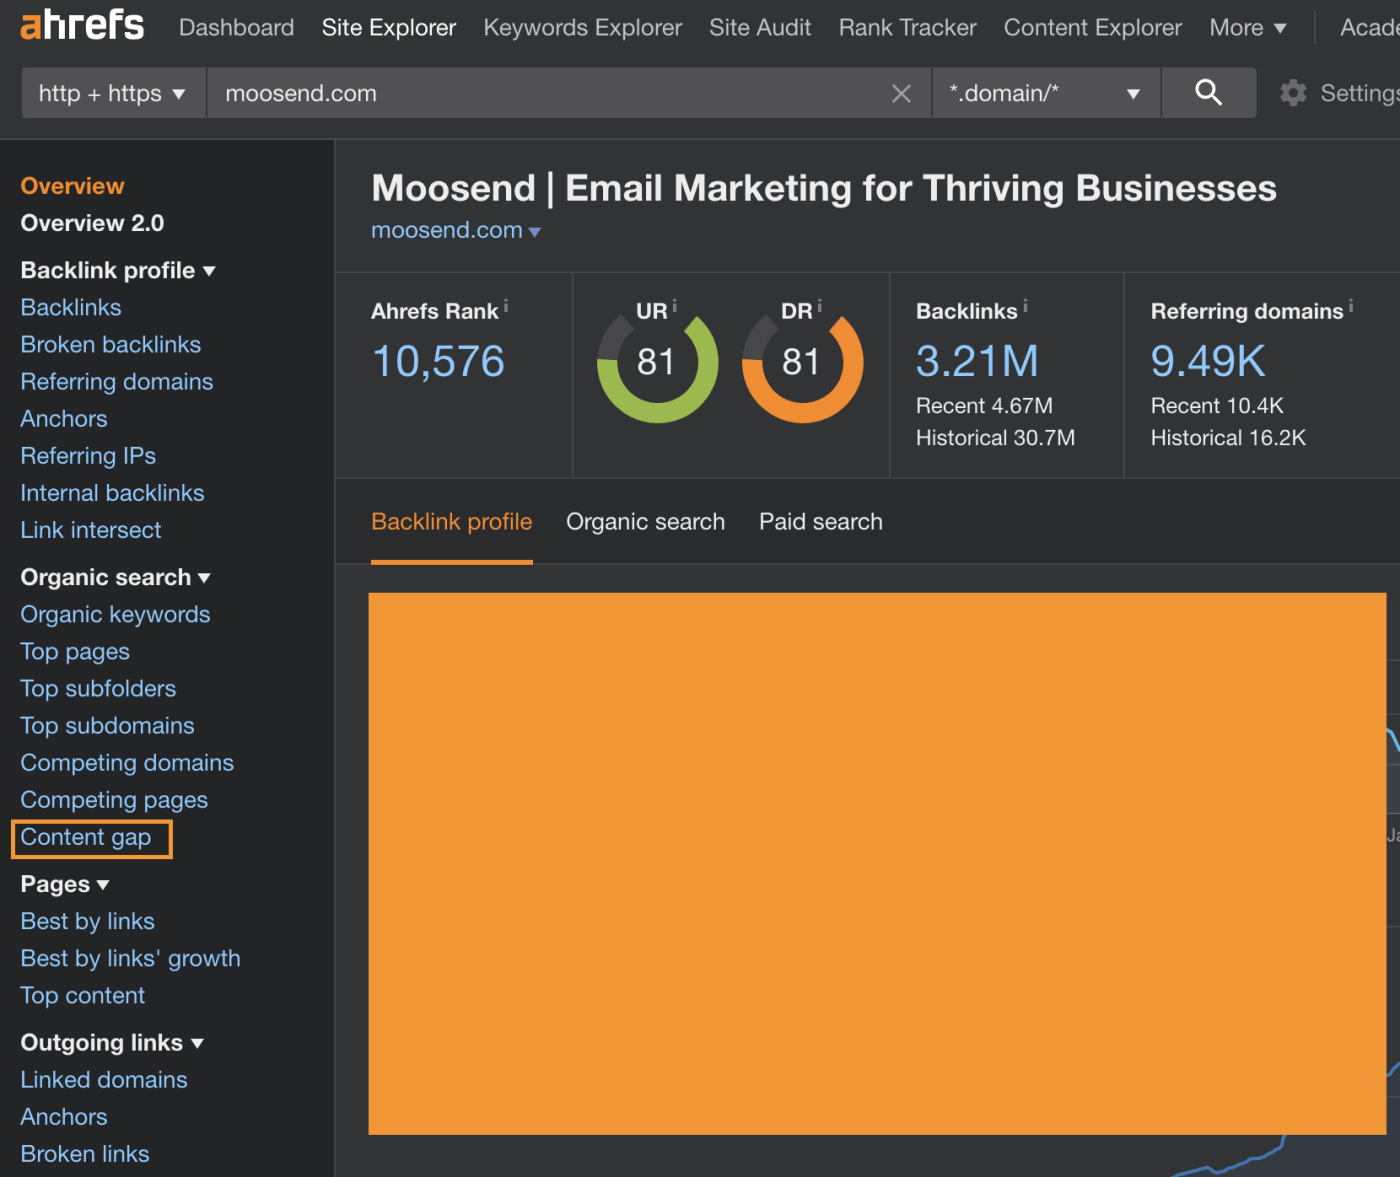Viewport: 1400px width, 1177px height.
Task: Open Top subfolders report
Action: click(x=98, y=688)
